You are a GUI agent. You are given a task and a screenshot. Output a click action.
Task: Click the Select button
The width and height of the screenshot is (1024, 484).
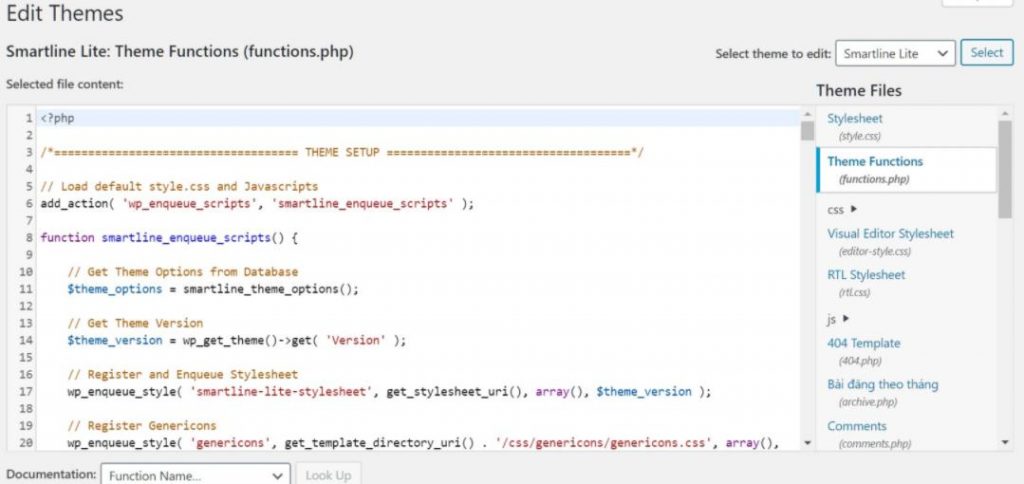click(986, 53)
